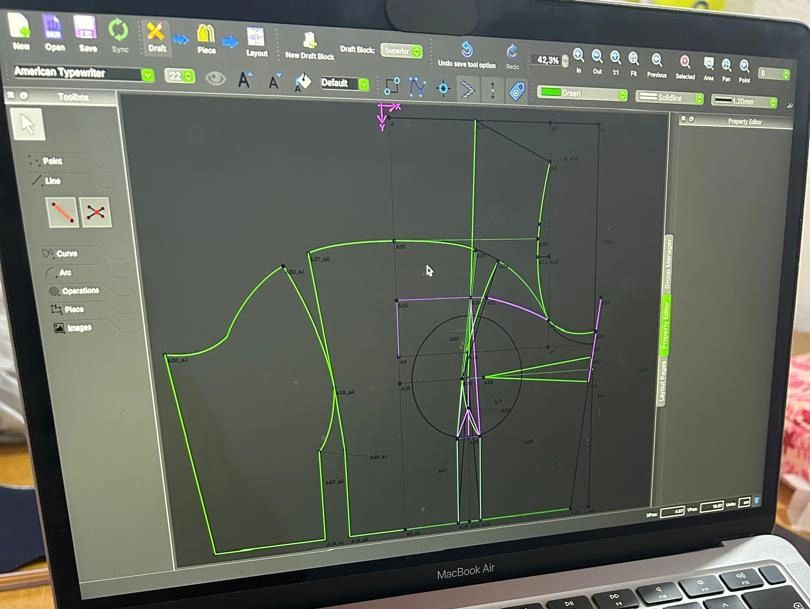The width and height of the screenshot is (810, 609).
Task: Sync measurements with the Sync icon
Action: pyautogui.click(x=119, y=36)
